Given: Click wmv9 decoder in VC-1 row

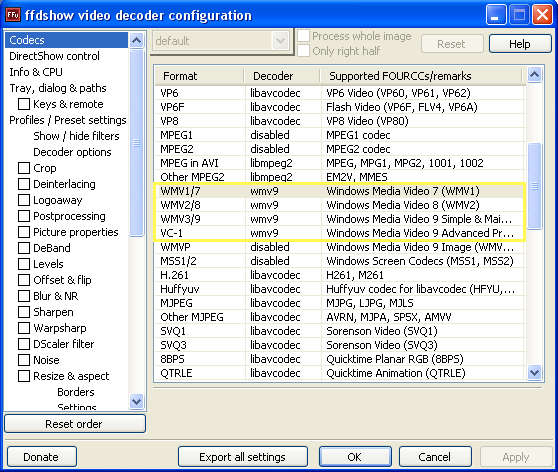Looking at the screenshot, I should point(264,233).
